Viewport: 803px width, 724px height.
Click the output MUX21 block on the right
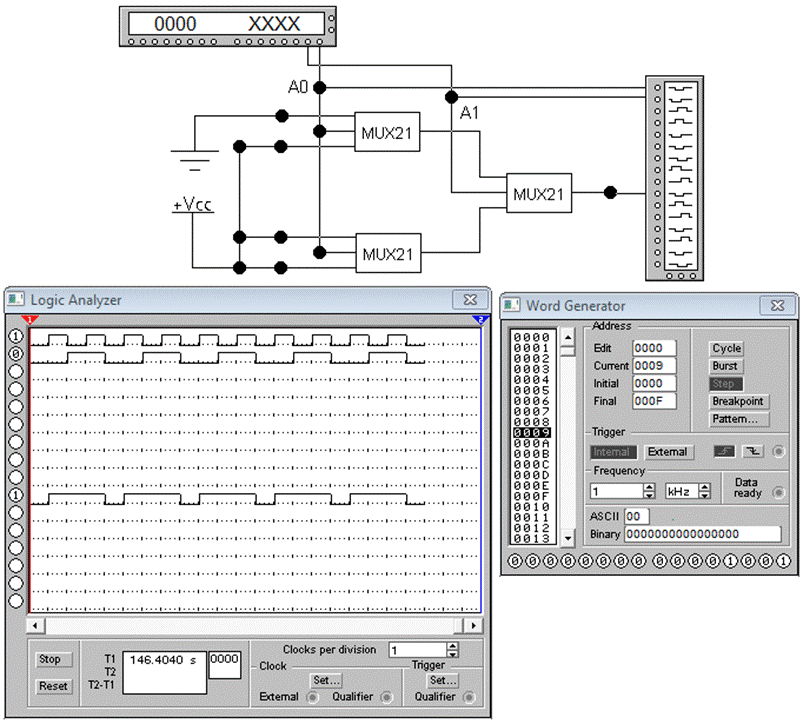(539, 193)
